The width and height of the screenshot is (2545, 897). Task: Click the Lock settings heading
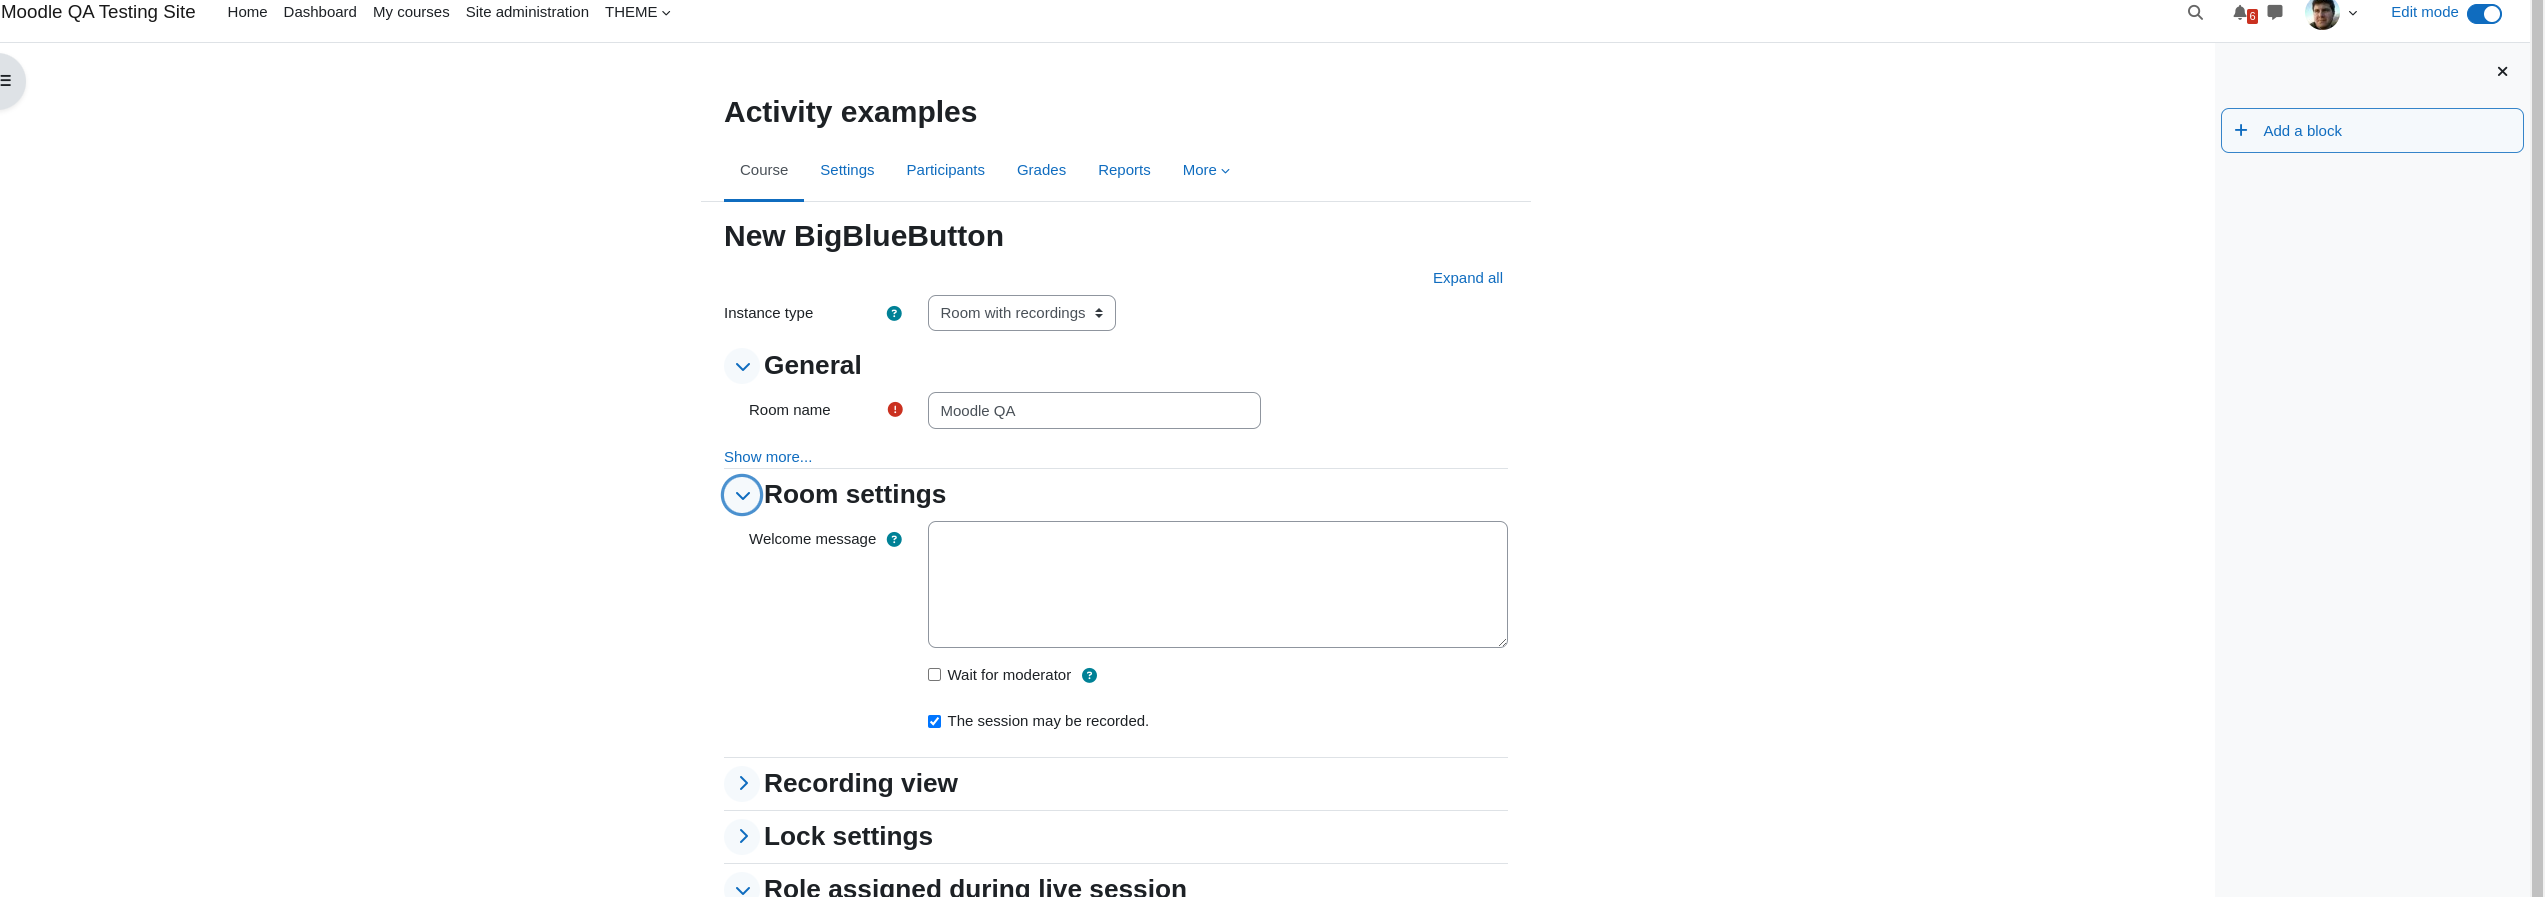[848, 836]
